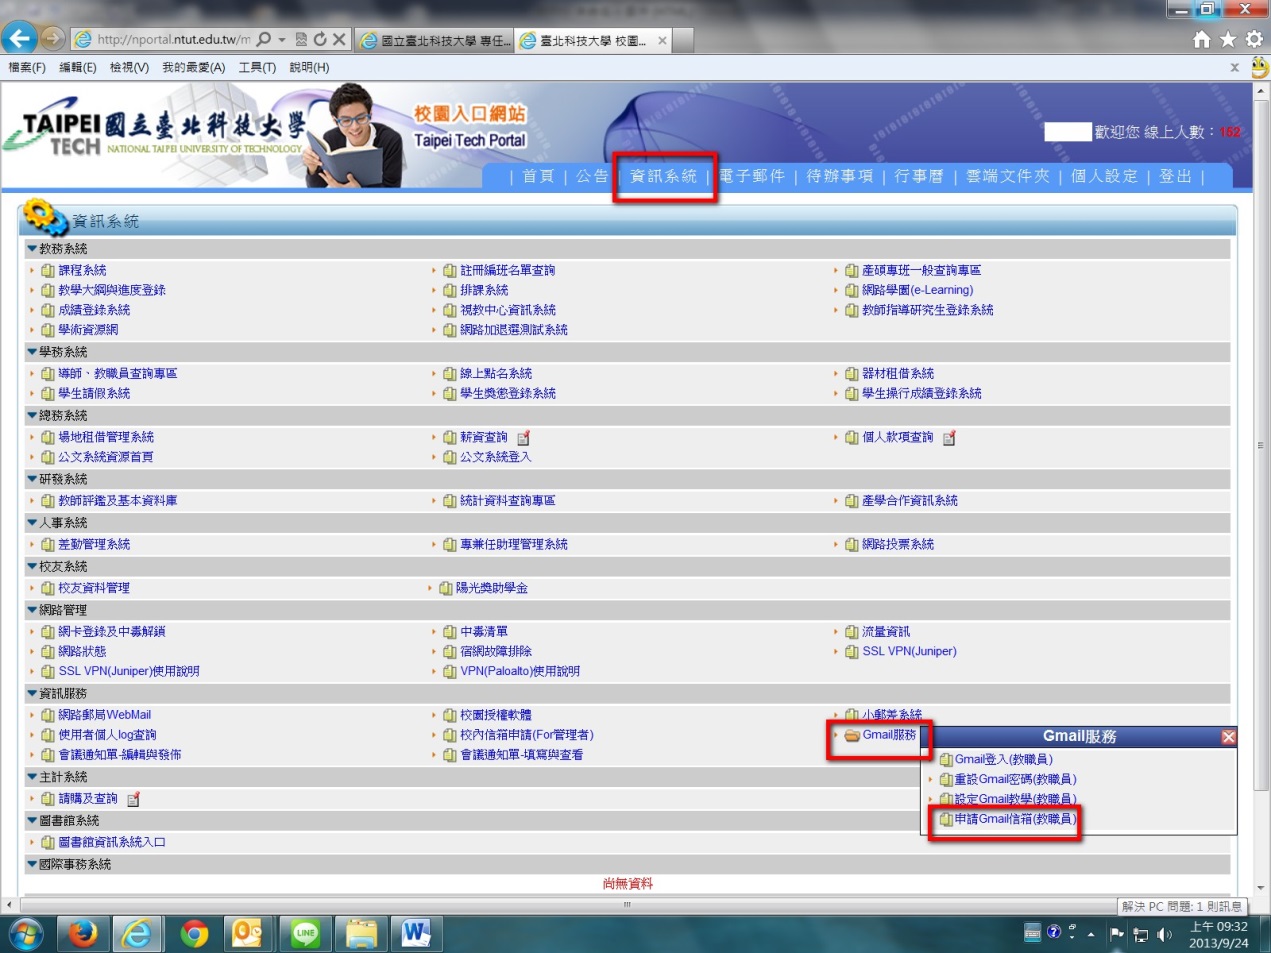The width and height of the screenshot is (1271, 953).
Task: Open the 工具(T) menu
Action: 257,67
